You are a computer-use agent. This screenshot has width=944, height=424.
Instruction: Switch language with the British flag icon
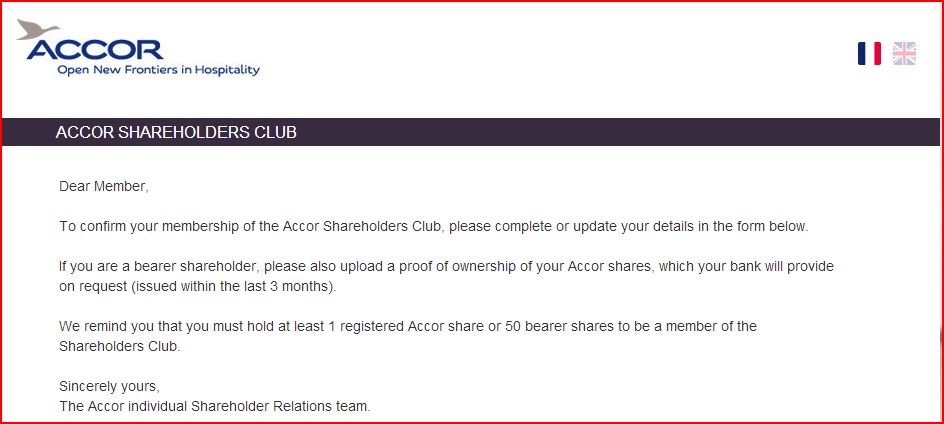click(x=904, y=54)
